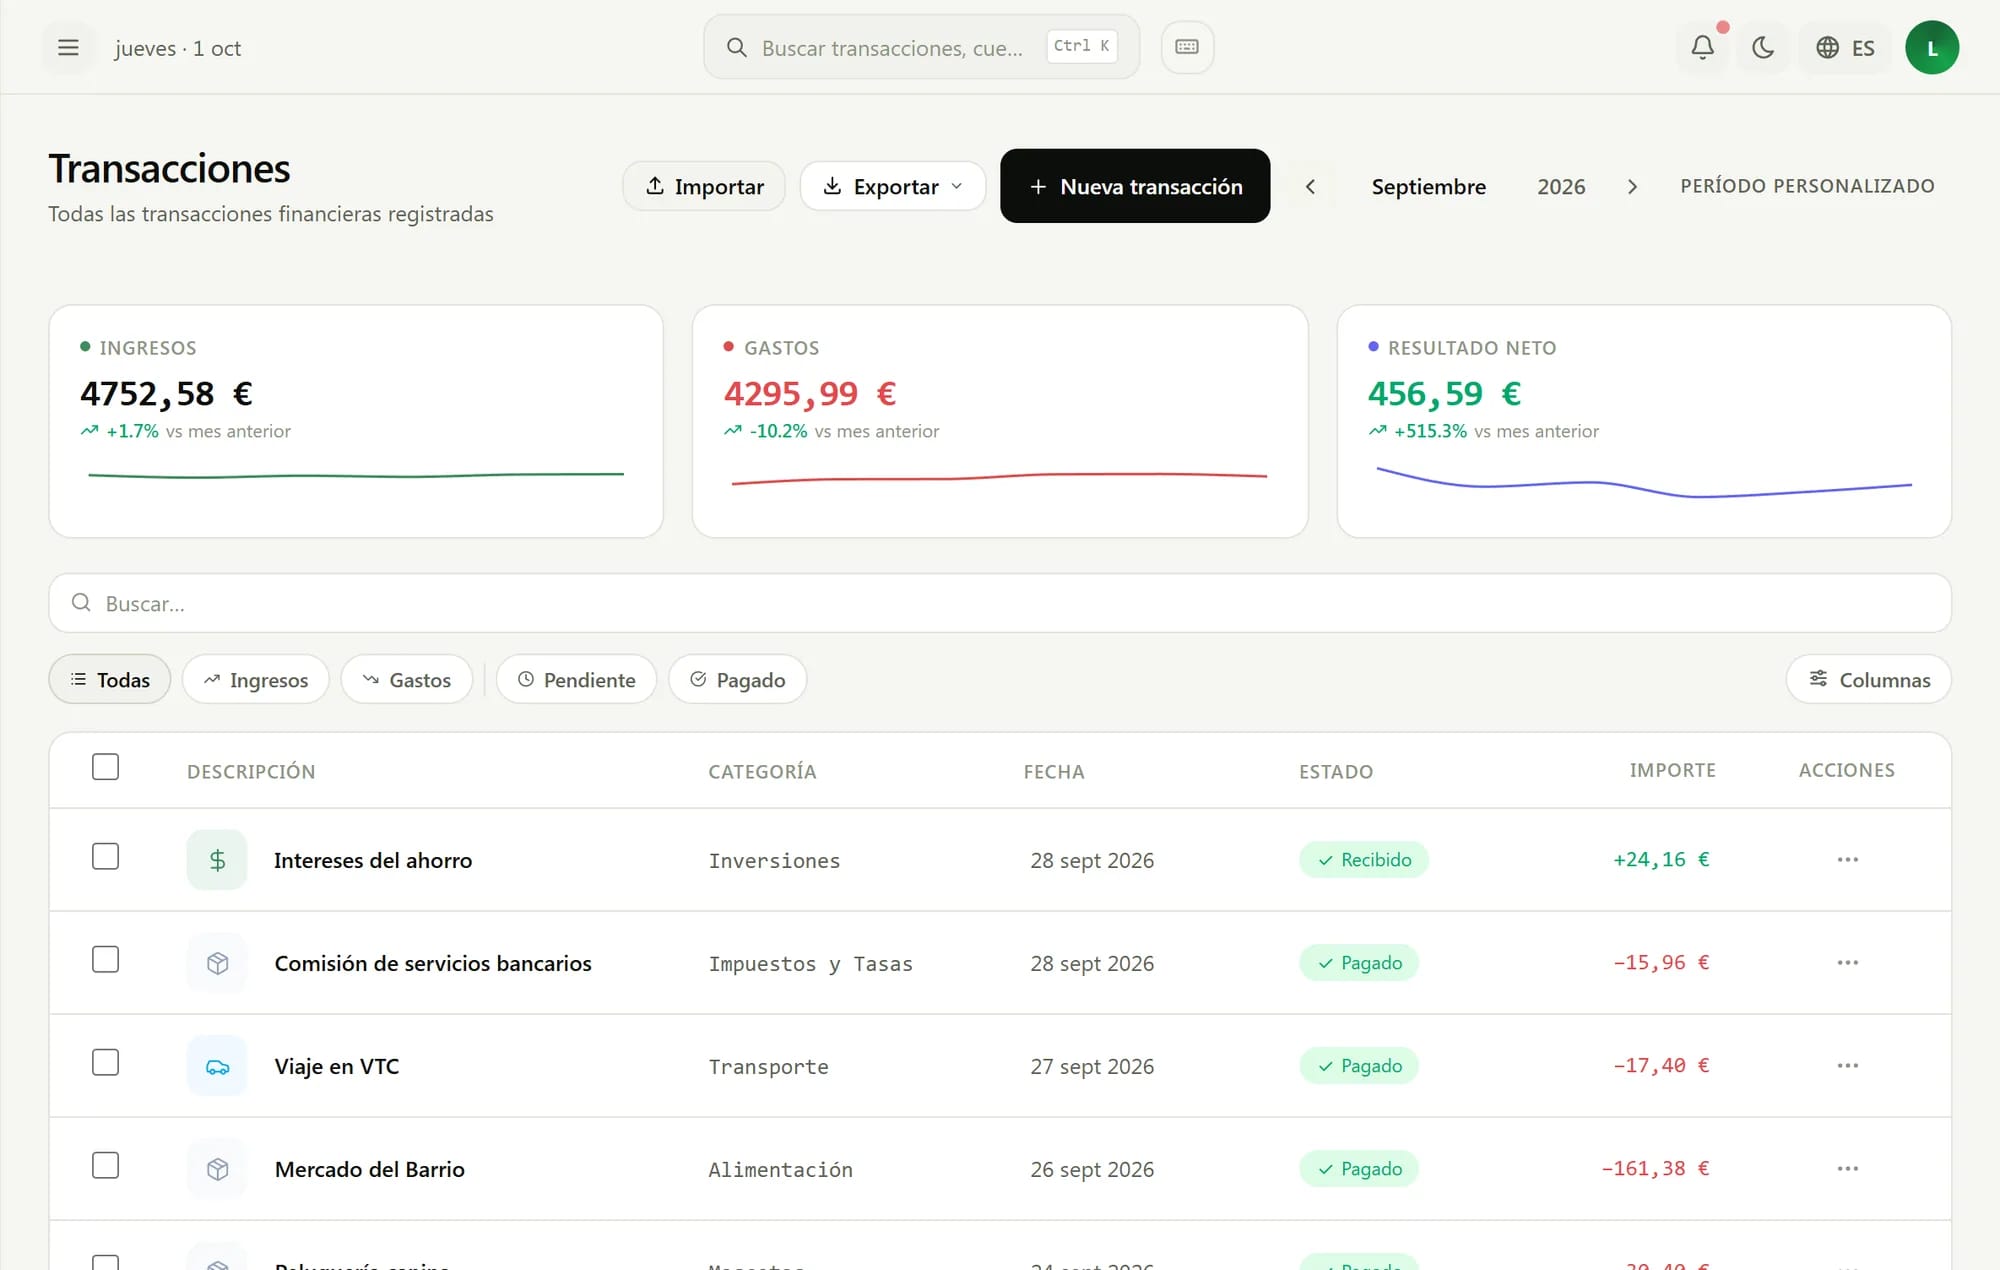Sort by the FECHA column header
Viewport: 2000px width, 1270px height.
pyautogui.click(x=1054, y=771)
